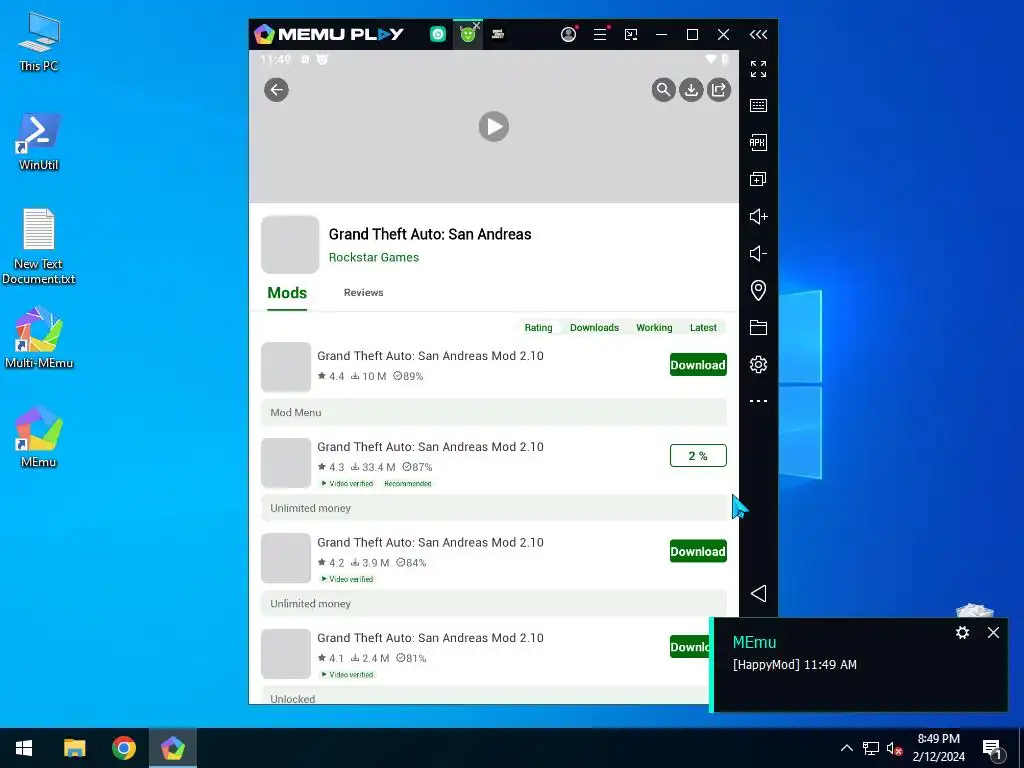Screen dimensions: 1024x768
Task: Select the mod title with 87% working rate
Action: pyautogui.click(x=430, y=447)
